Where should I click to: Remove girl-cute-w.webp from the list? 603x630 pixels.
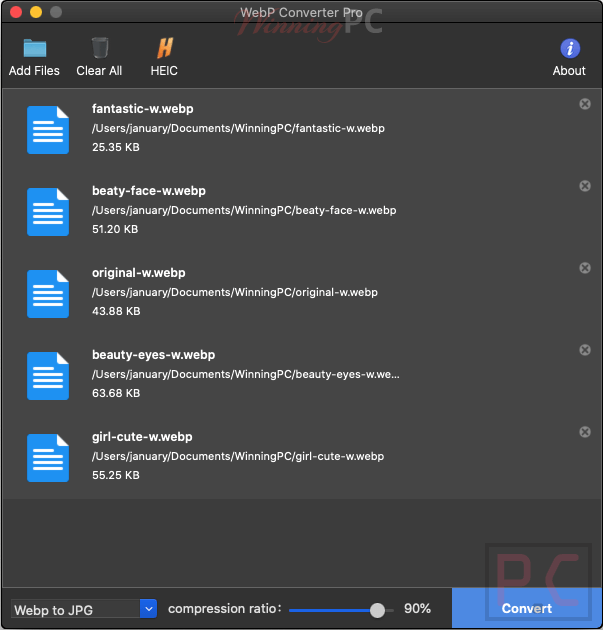coord(585,432)
